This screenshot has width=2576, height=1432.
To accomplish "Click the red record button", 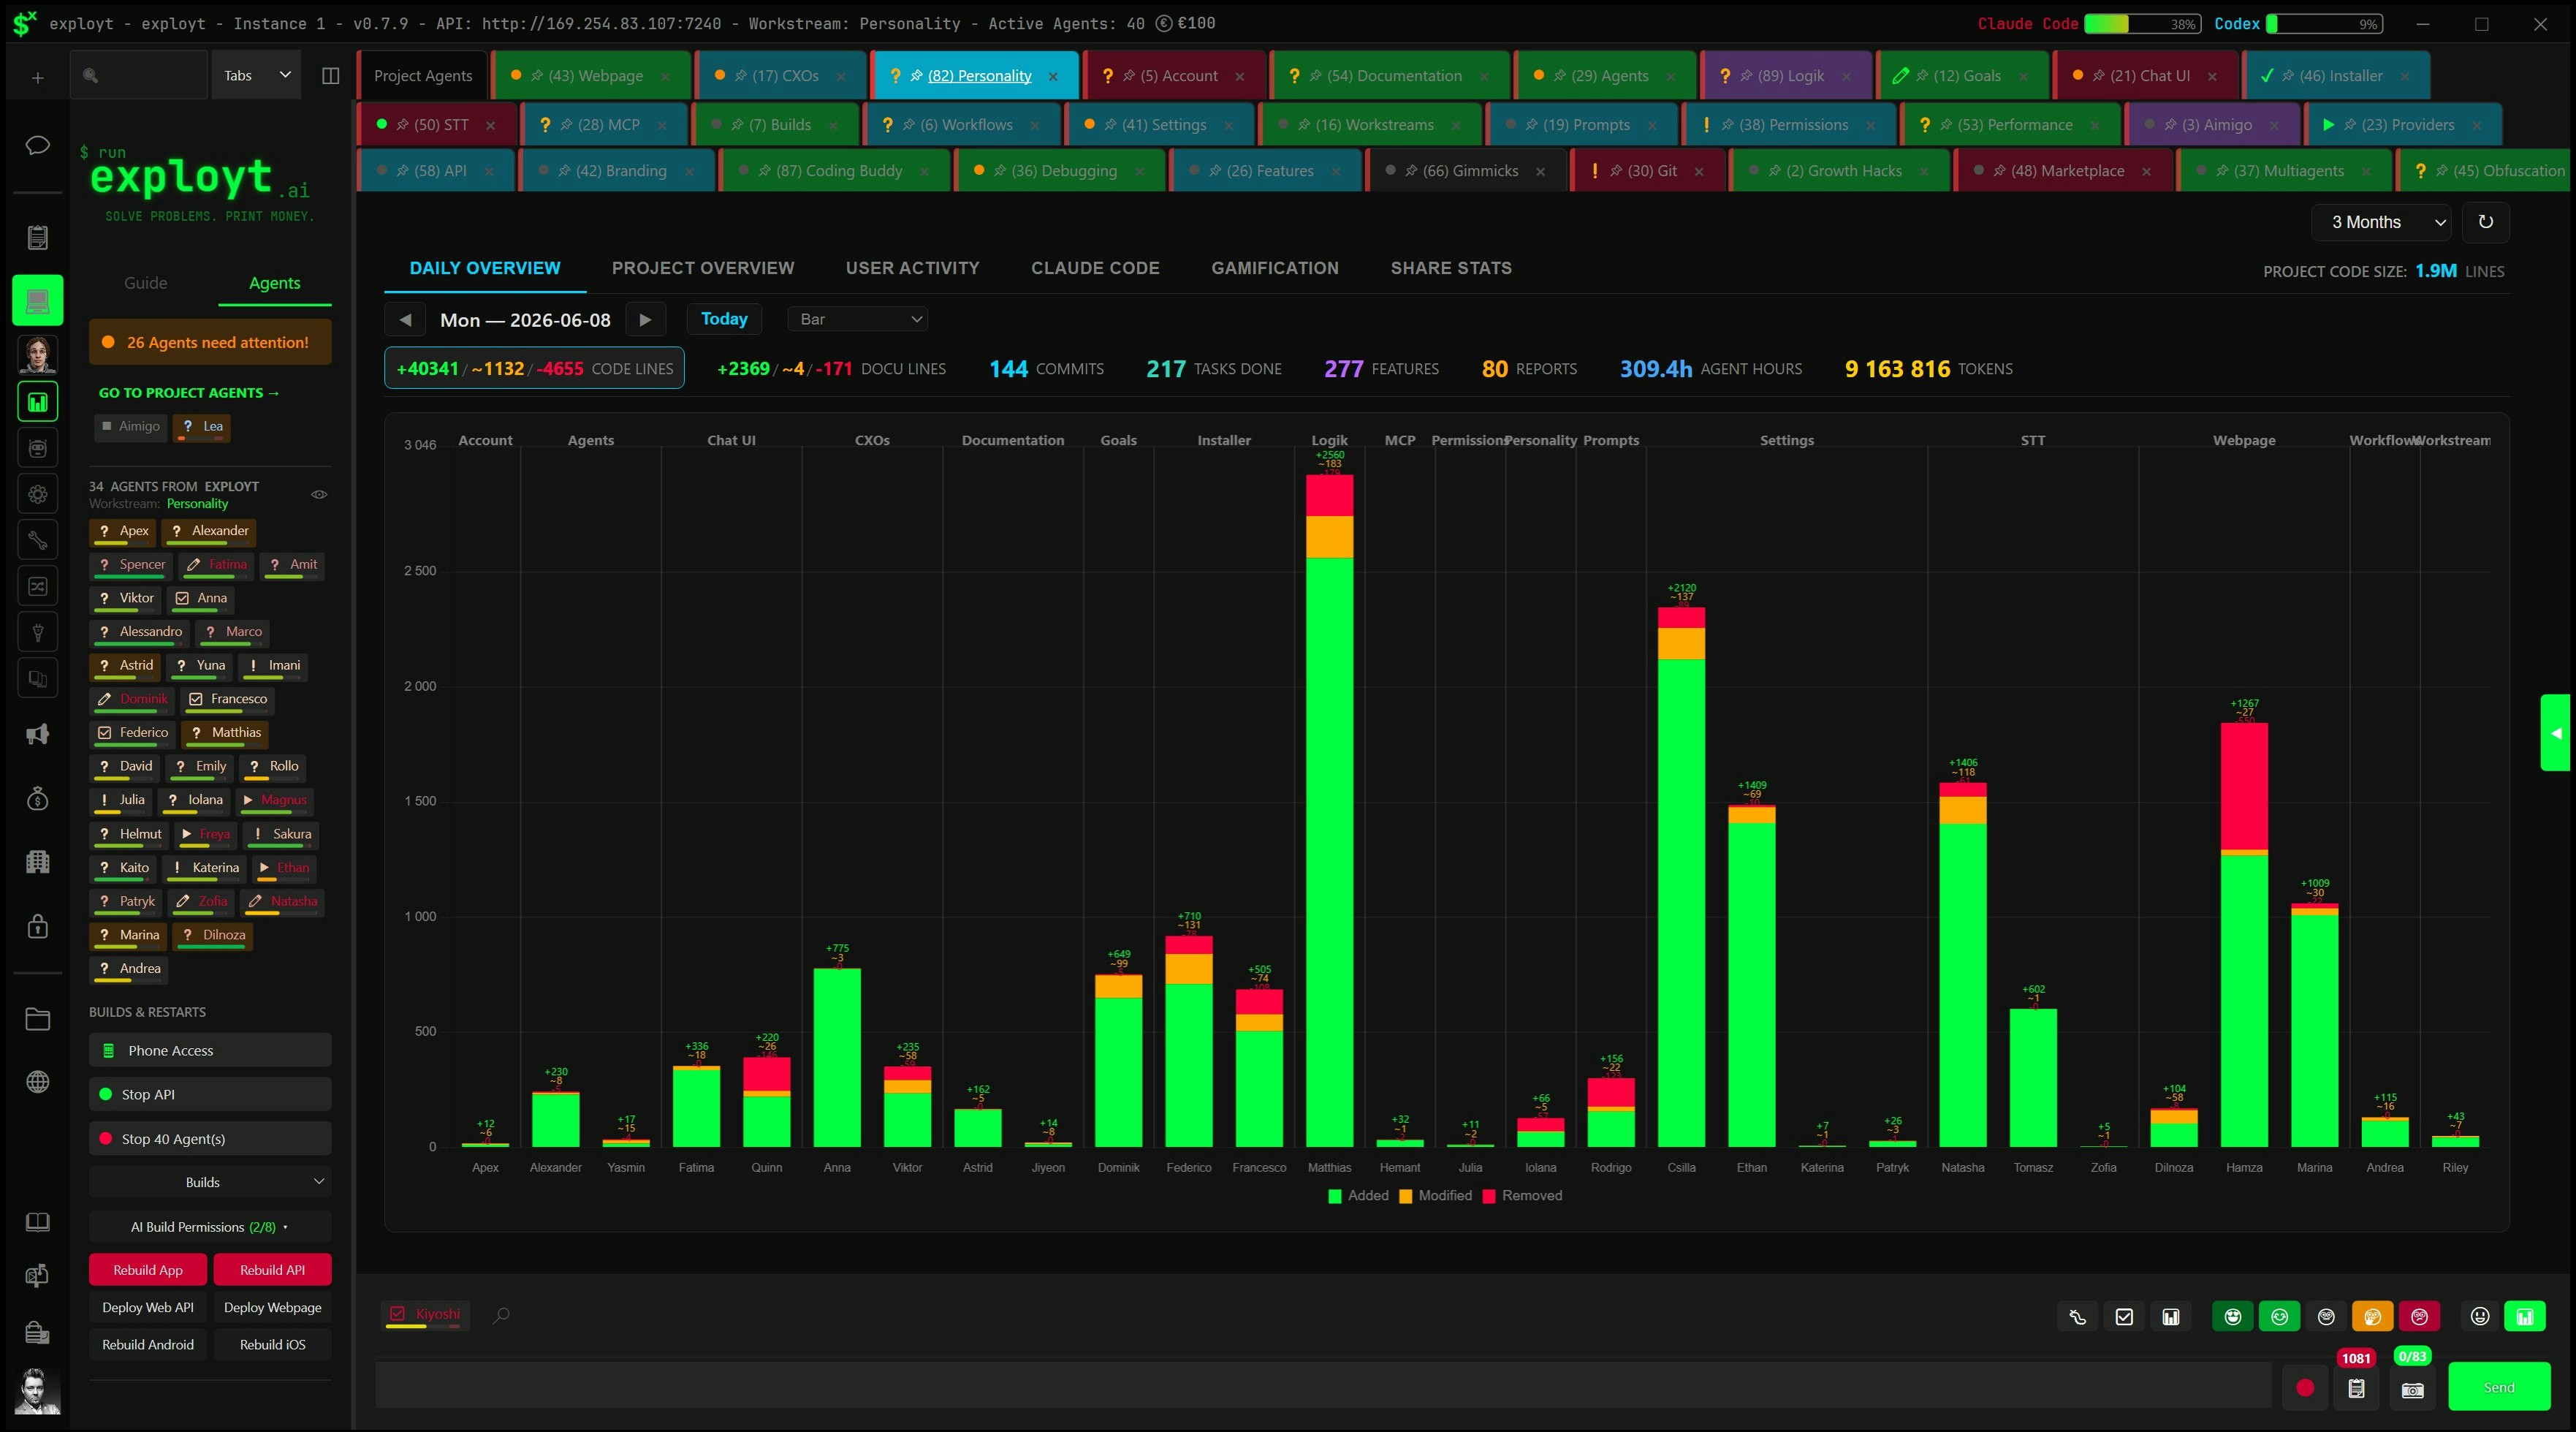I will click(x=2305, y=1388).
